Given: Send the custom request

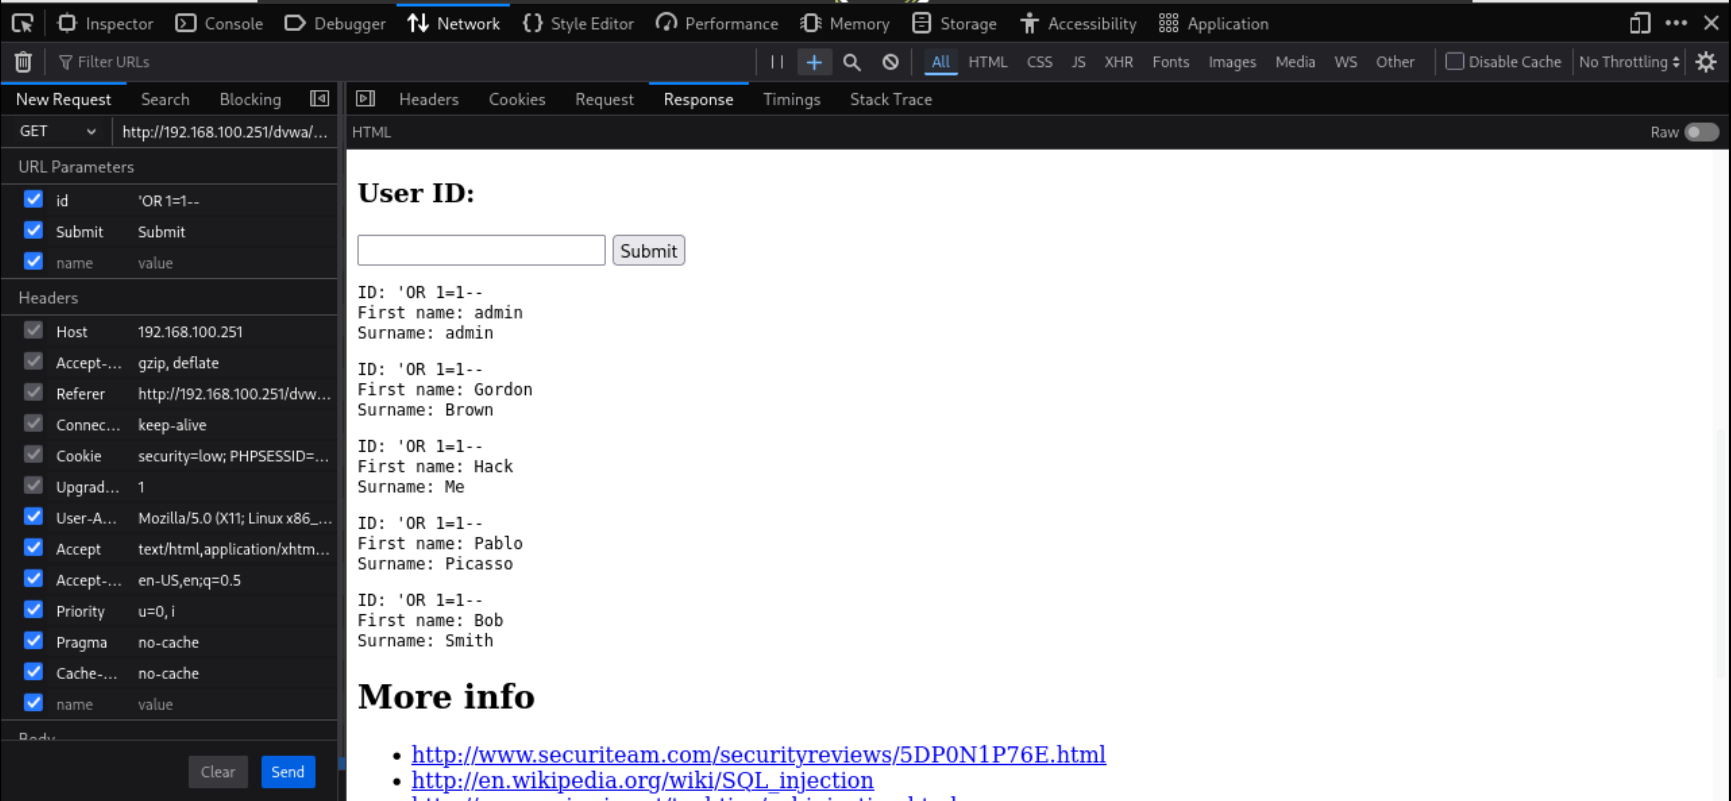Looking at the screenshot, I should point(288,772).
